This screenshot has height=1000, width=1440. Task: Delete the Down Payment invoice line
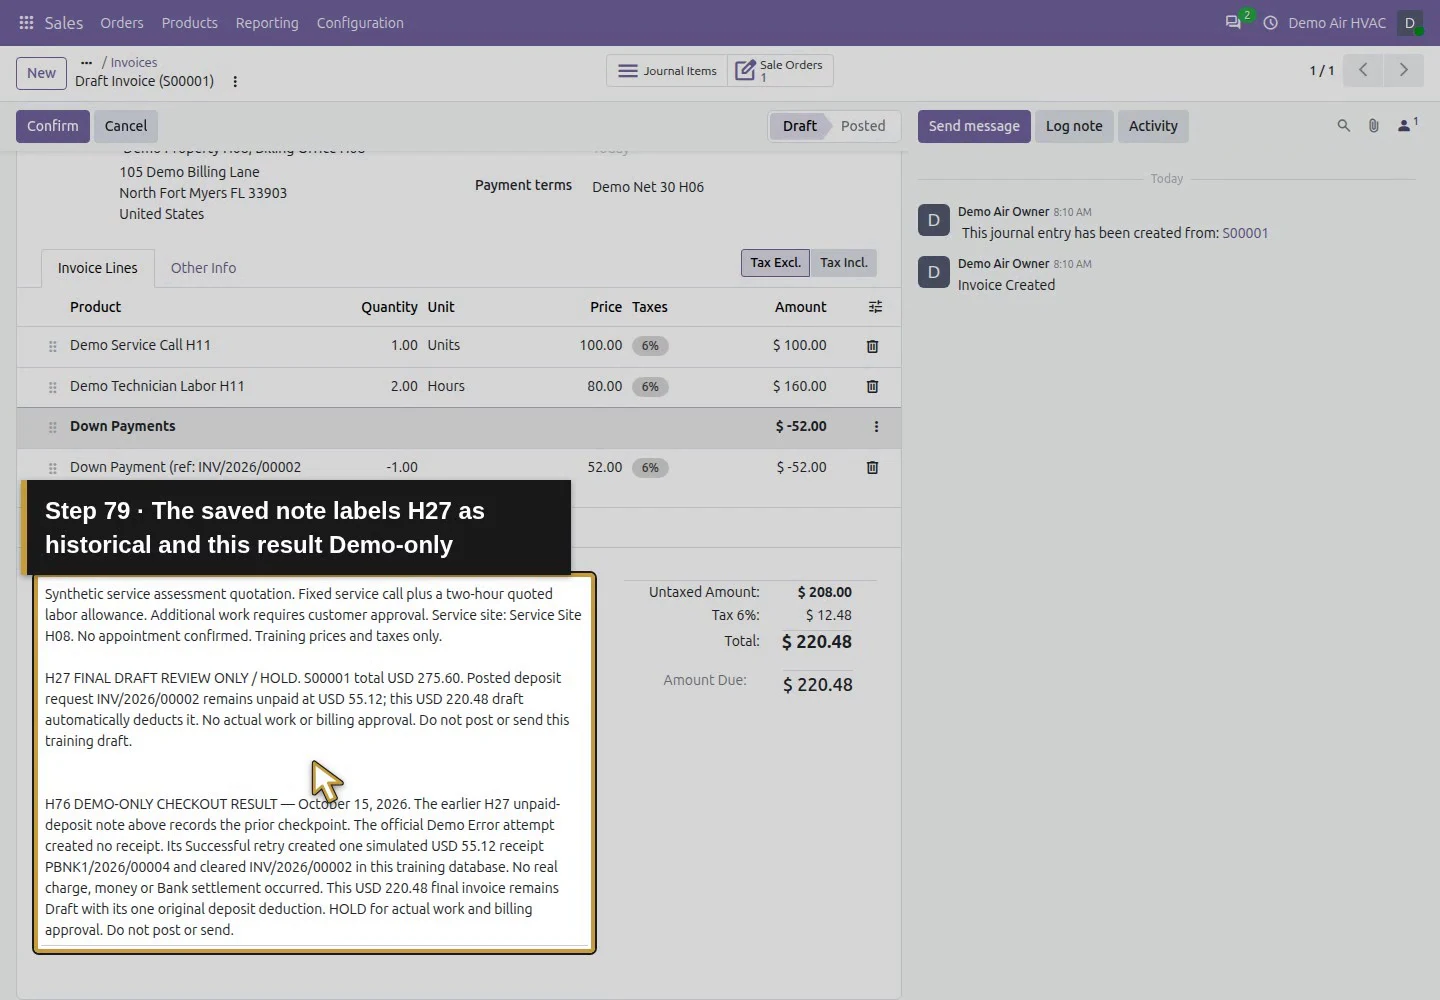(872, 467)
